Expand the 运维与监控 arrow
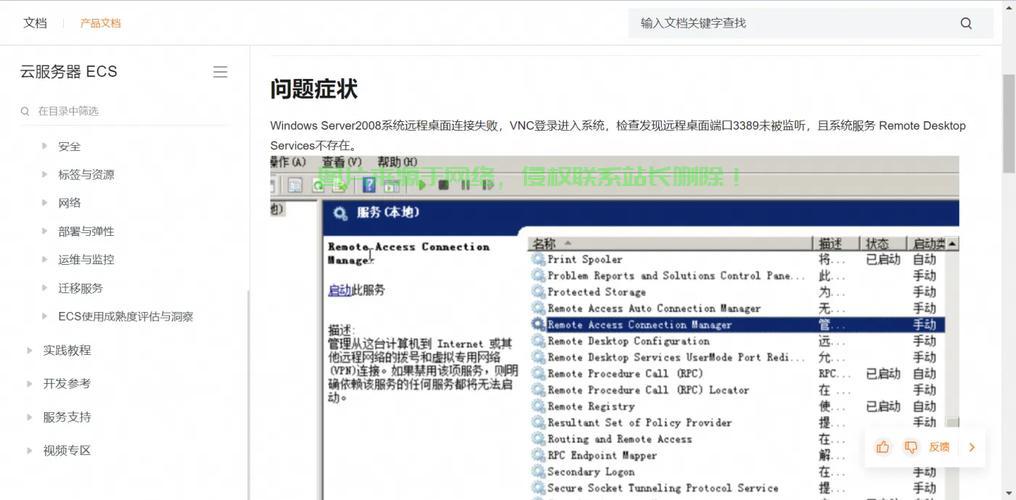 45,260
